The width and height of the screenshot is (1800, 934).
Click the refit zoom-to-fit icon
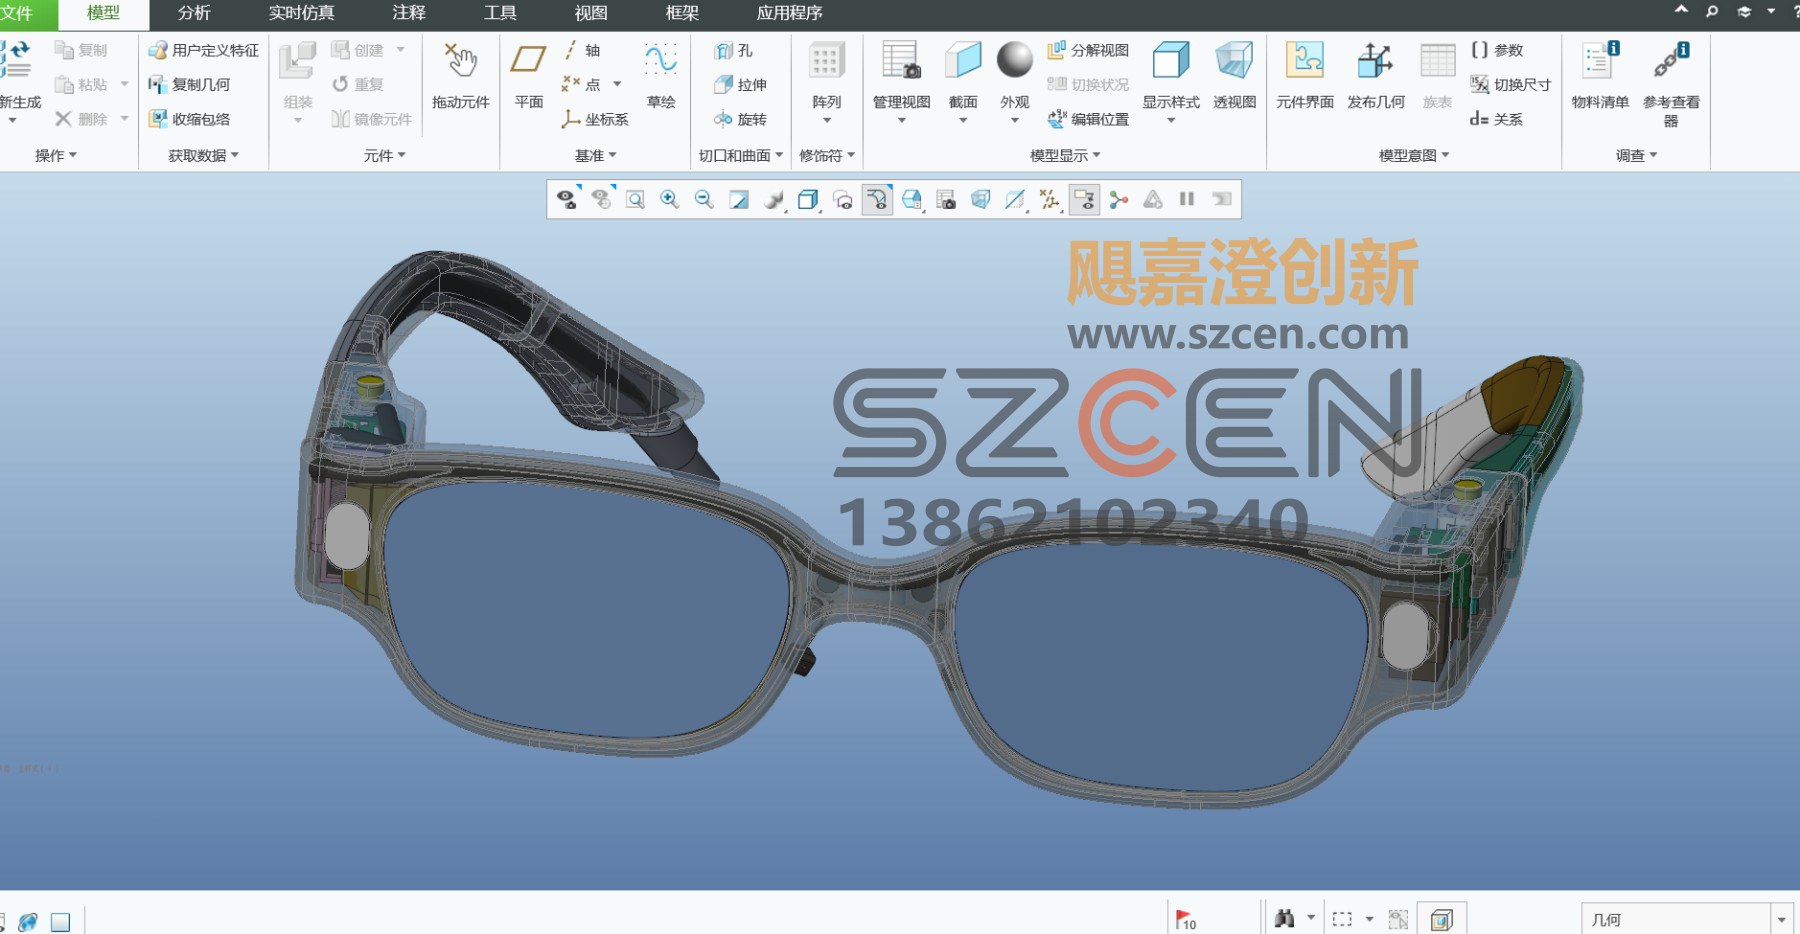coord(635,199)
